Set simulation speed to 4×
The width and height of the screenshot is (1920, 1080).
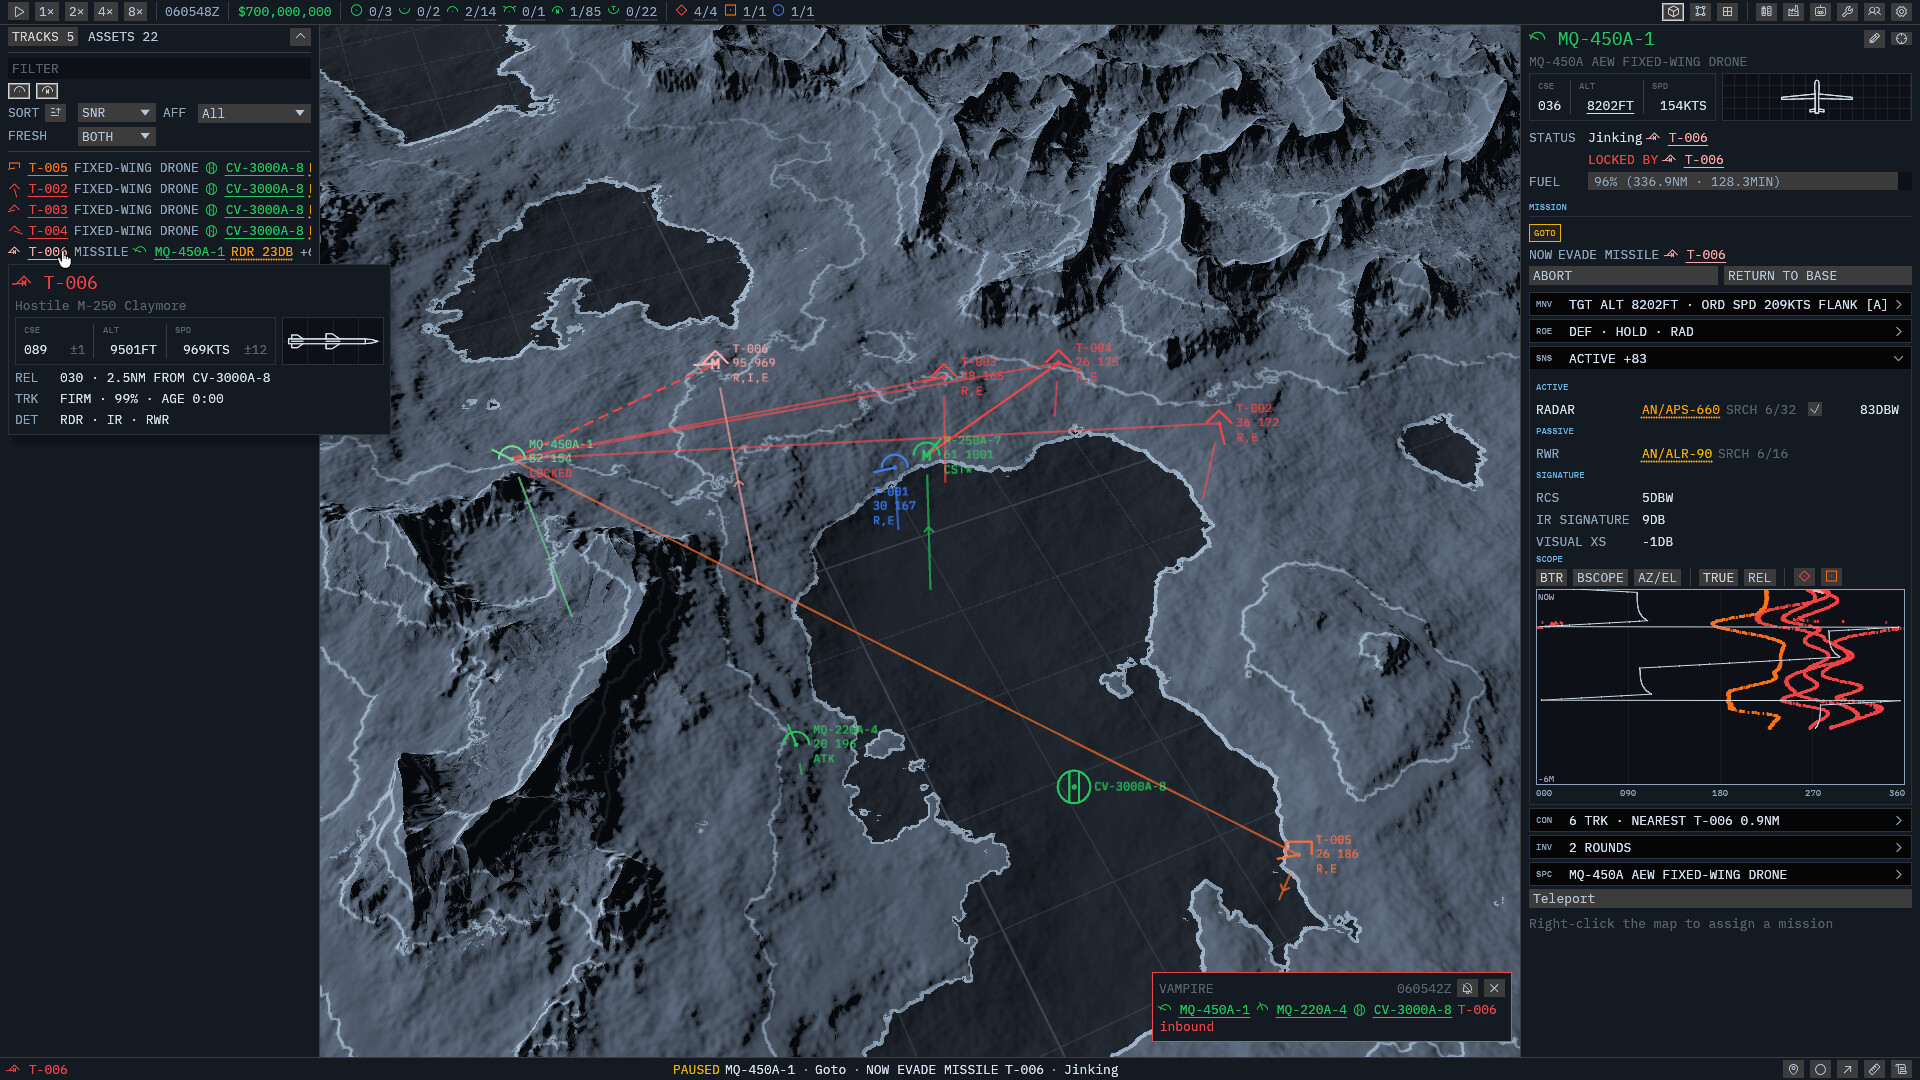pyautogui.click(x=105, y=12)
